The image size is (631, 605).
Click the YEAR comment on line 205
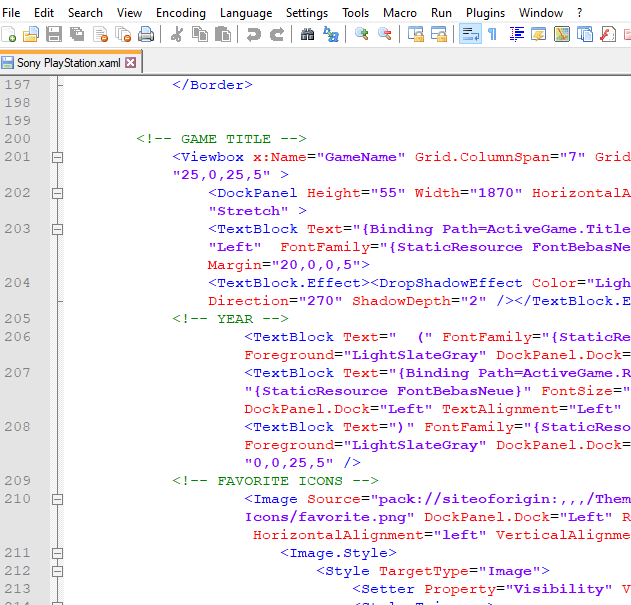click(230, 319)
